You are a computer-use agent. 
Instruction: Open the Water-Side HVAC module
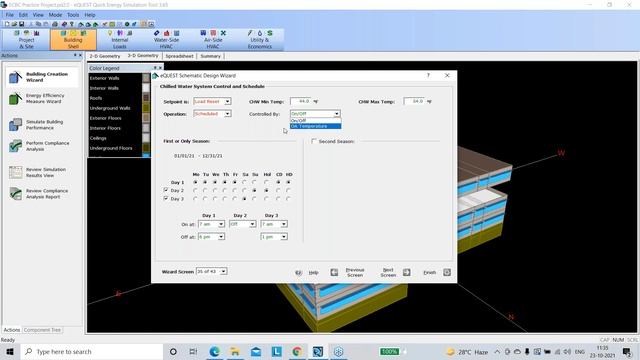[x=166, y=40]
